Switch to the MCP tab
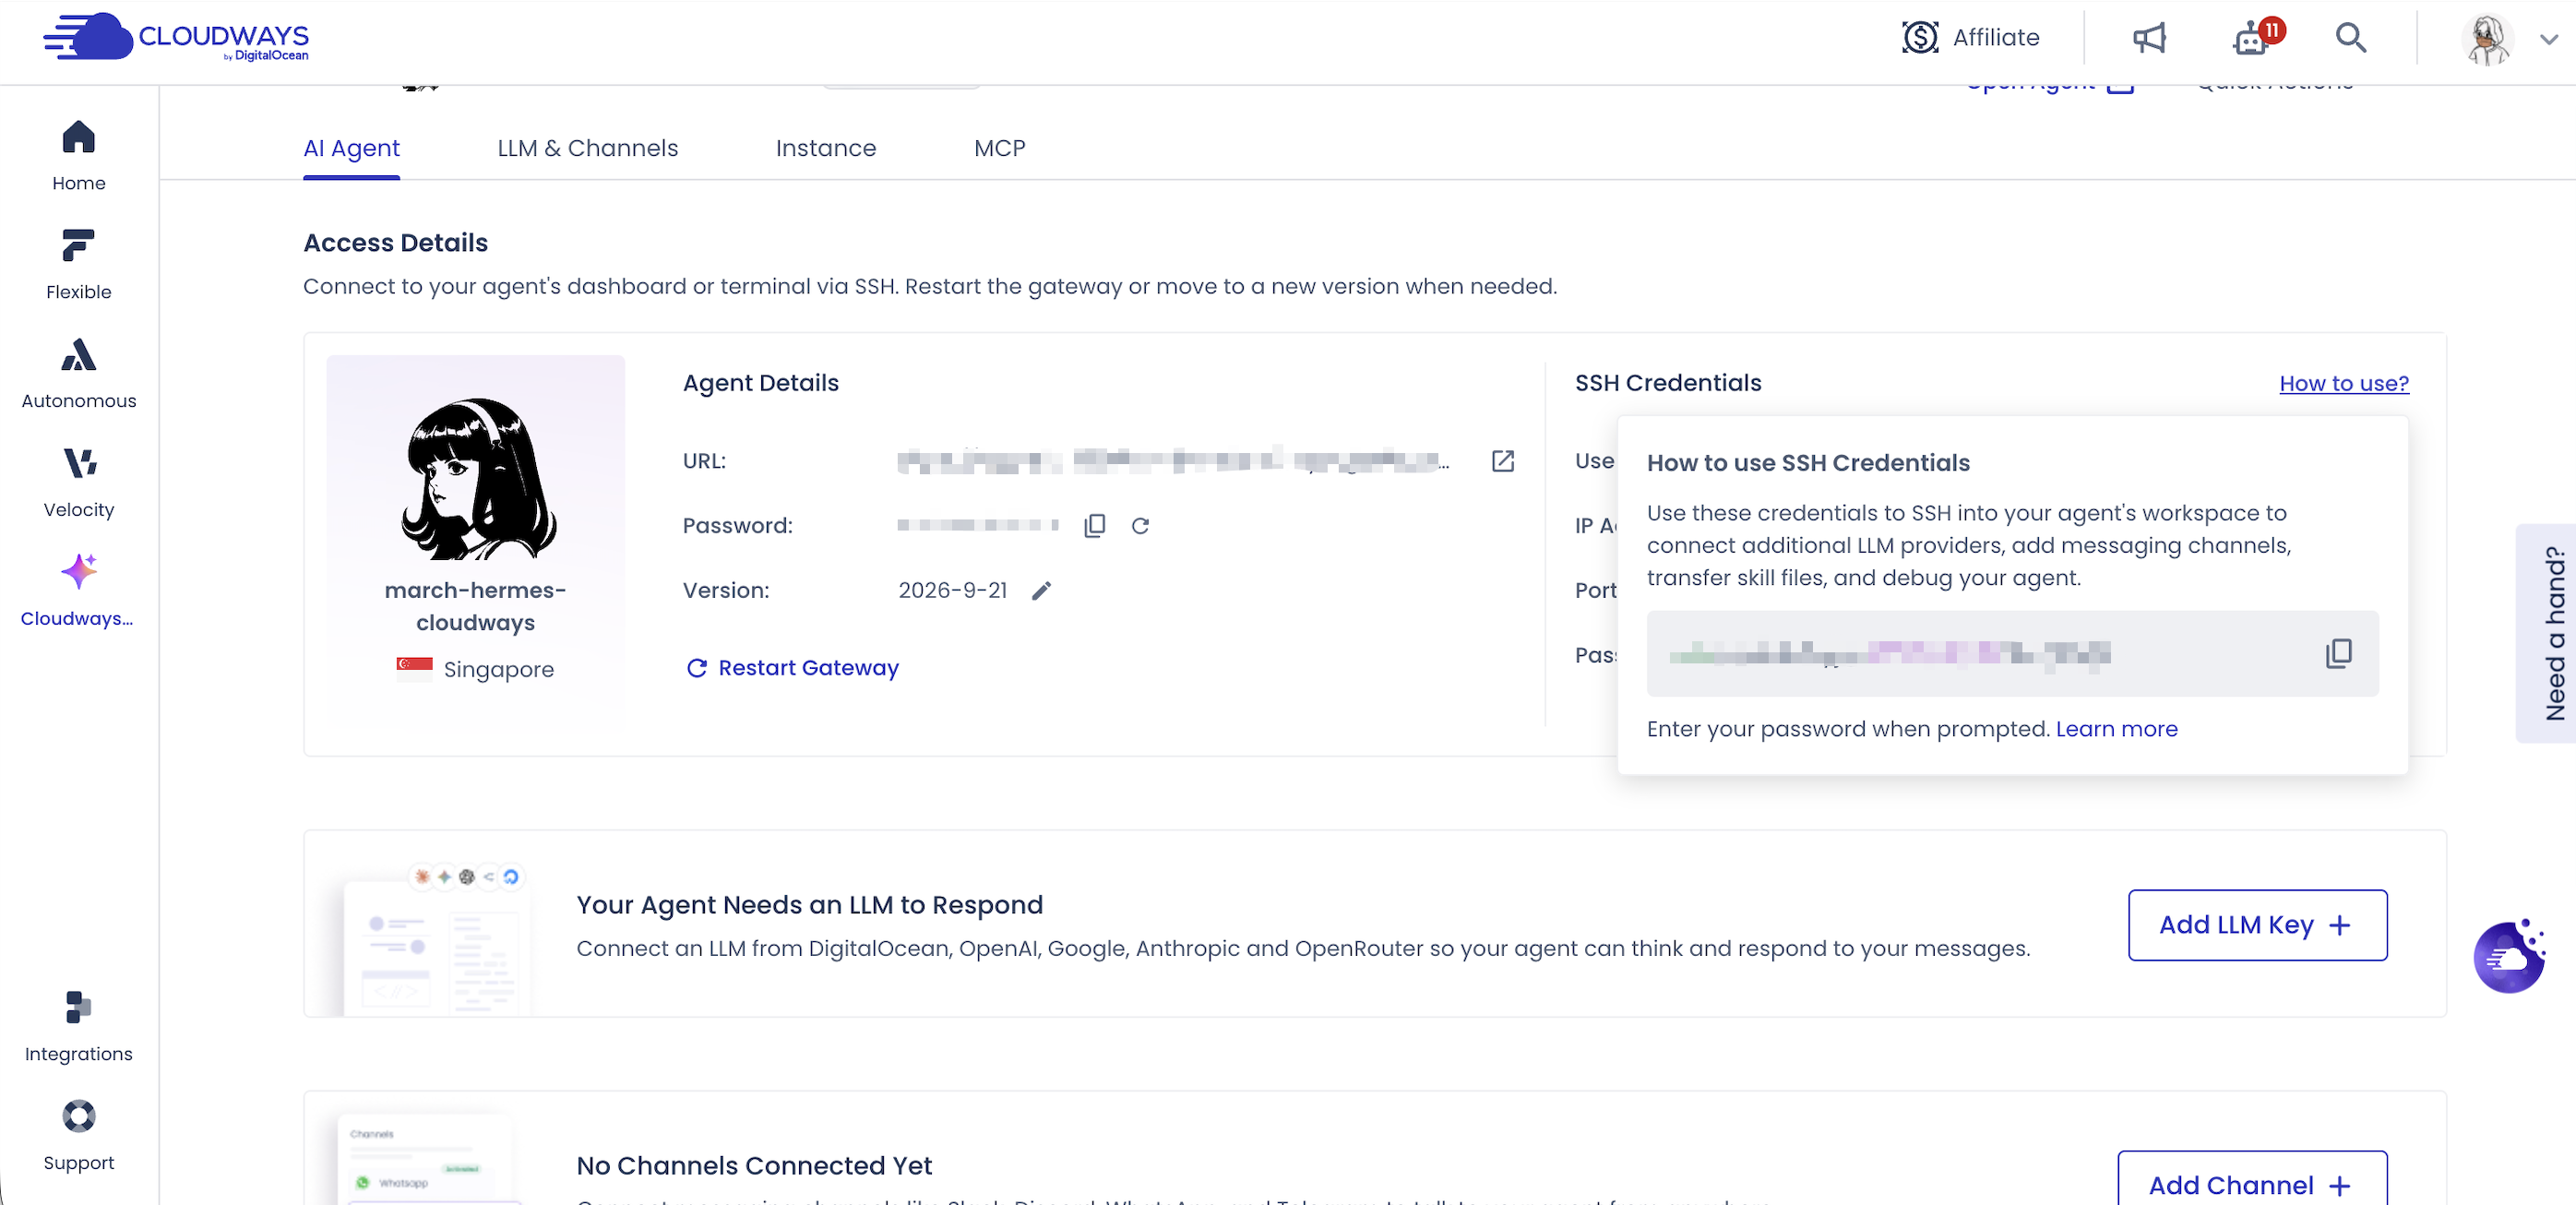This screenshot has width=2576, height=1205. coord(999,148)
